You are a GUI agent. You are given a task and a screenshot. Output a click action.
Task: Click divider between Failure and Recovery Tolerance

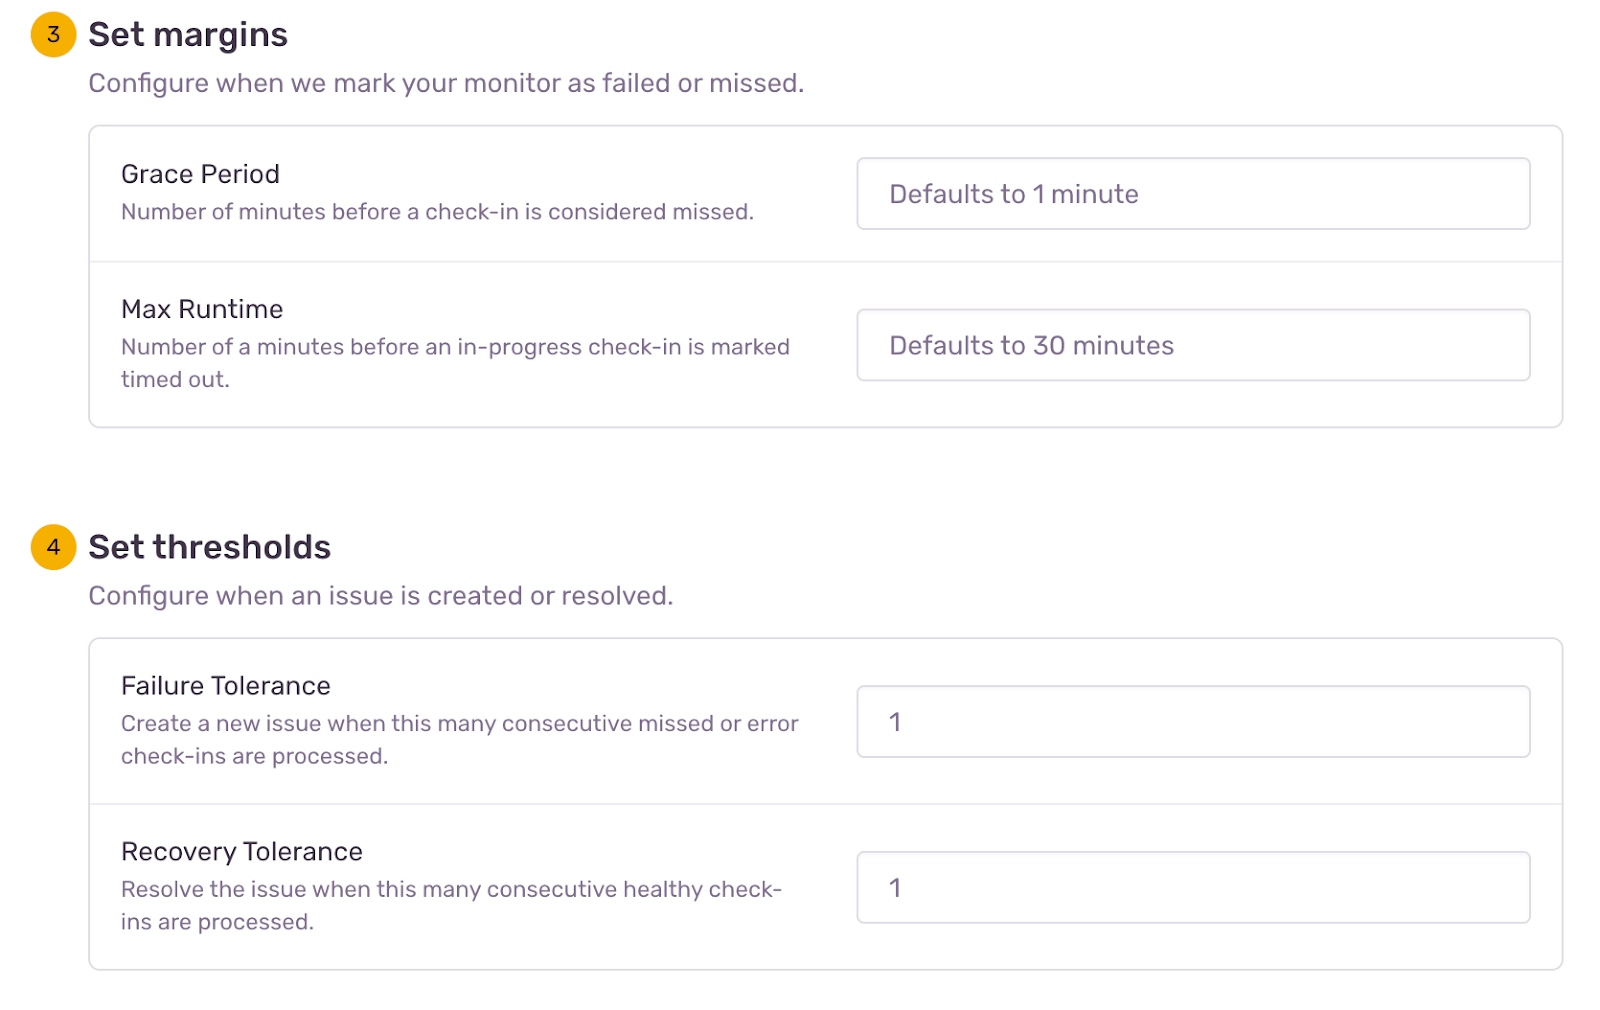tap(825, 804)
